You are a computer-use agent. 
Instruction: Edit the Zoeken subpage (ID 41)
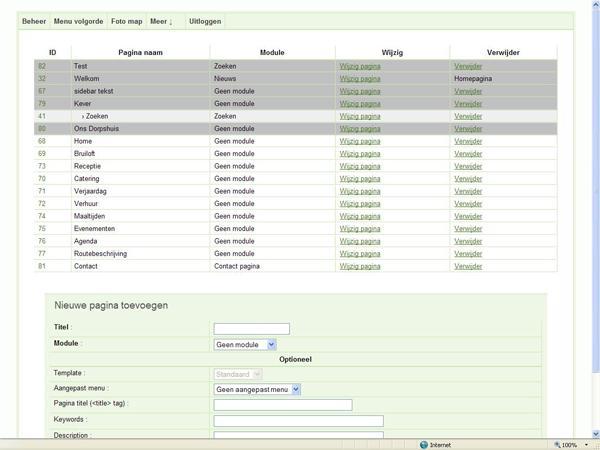(x=360, y=116)
